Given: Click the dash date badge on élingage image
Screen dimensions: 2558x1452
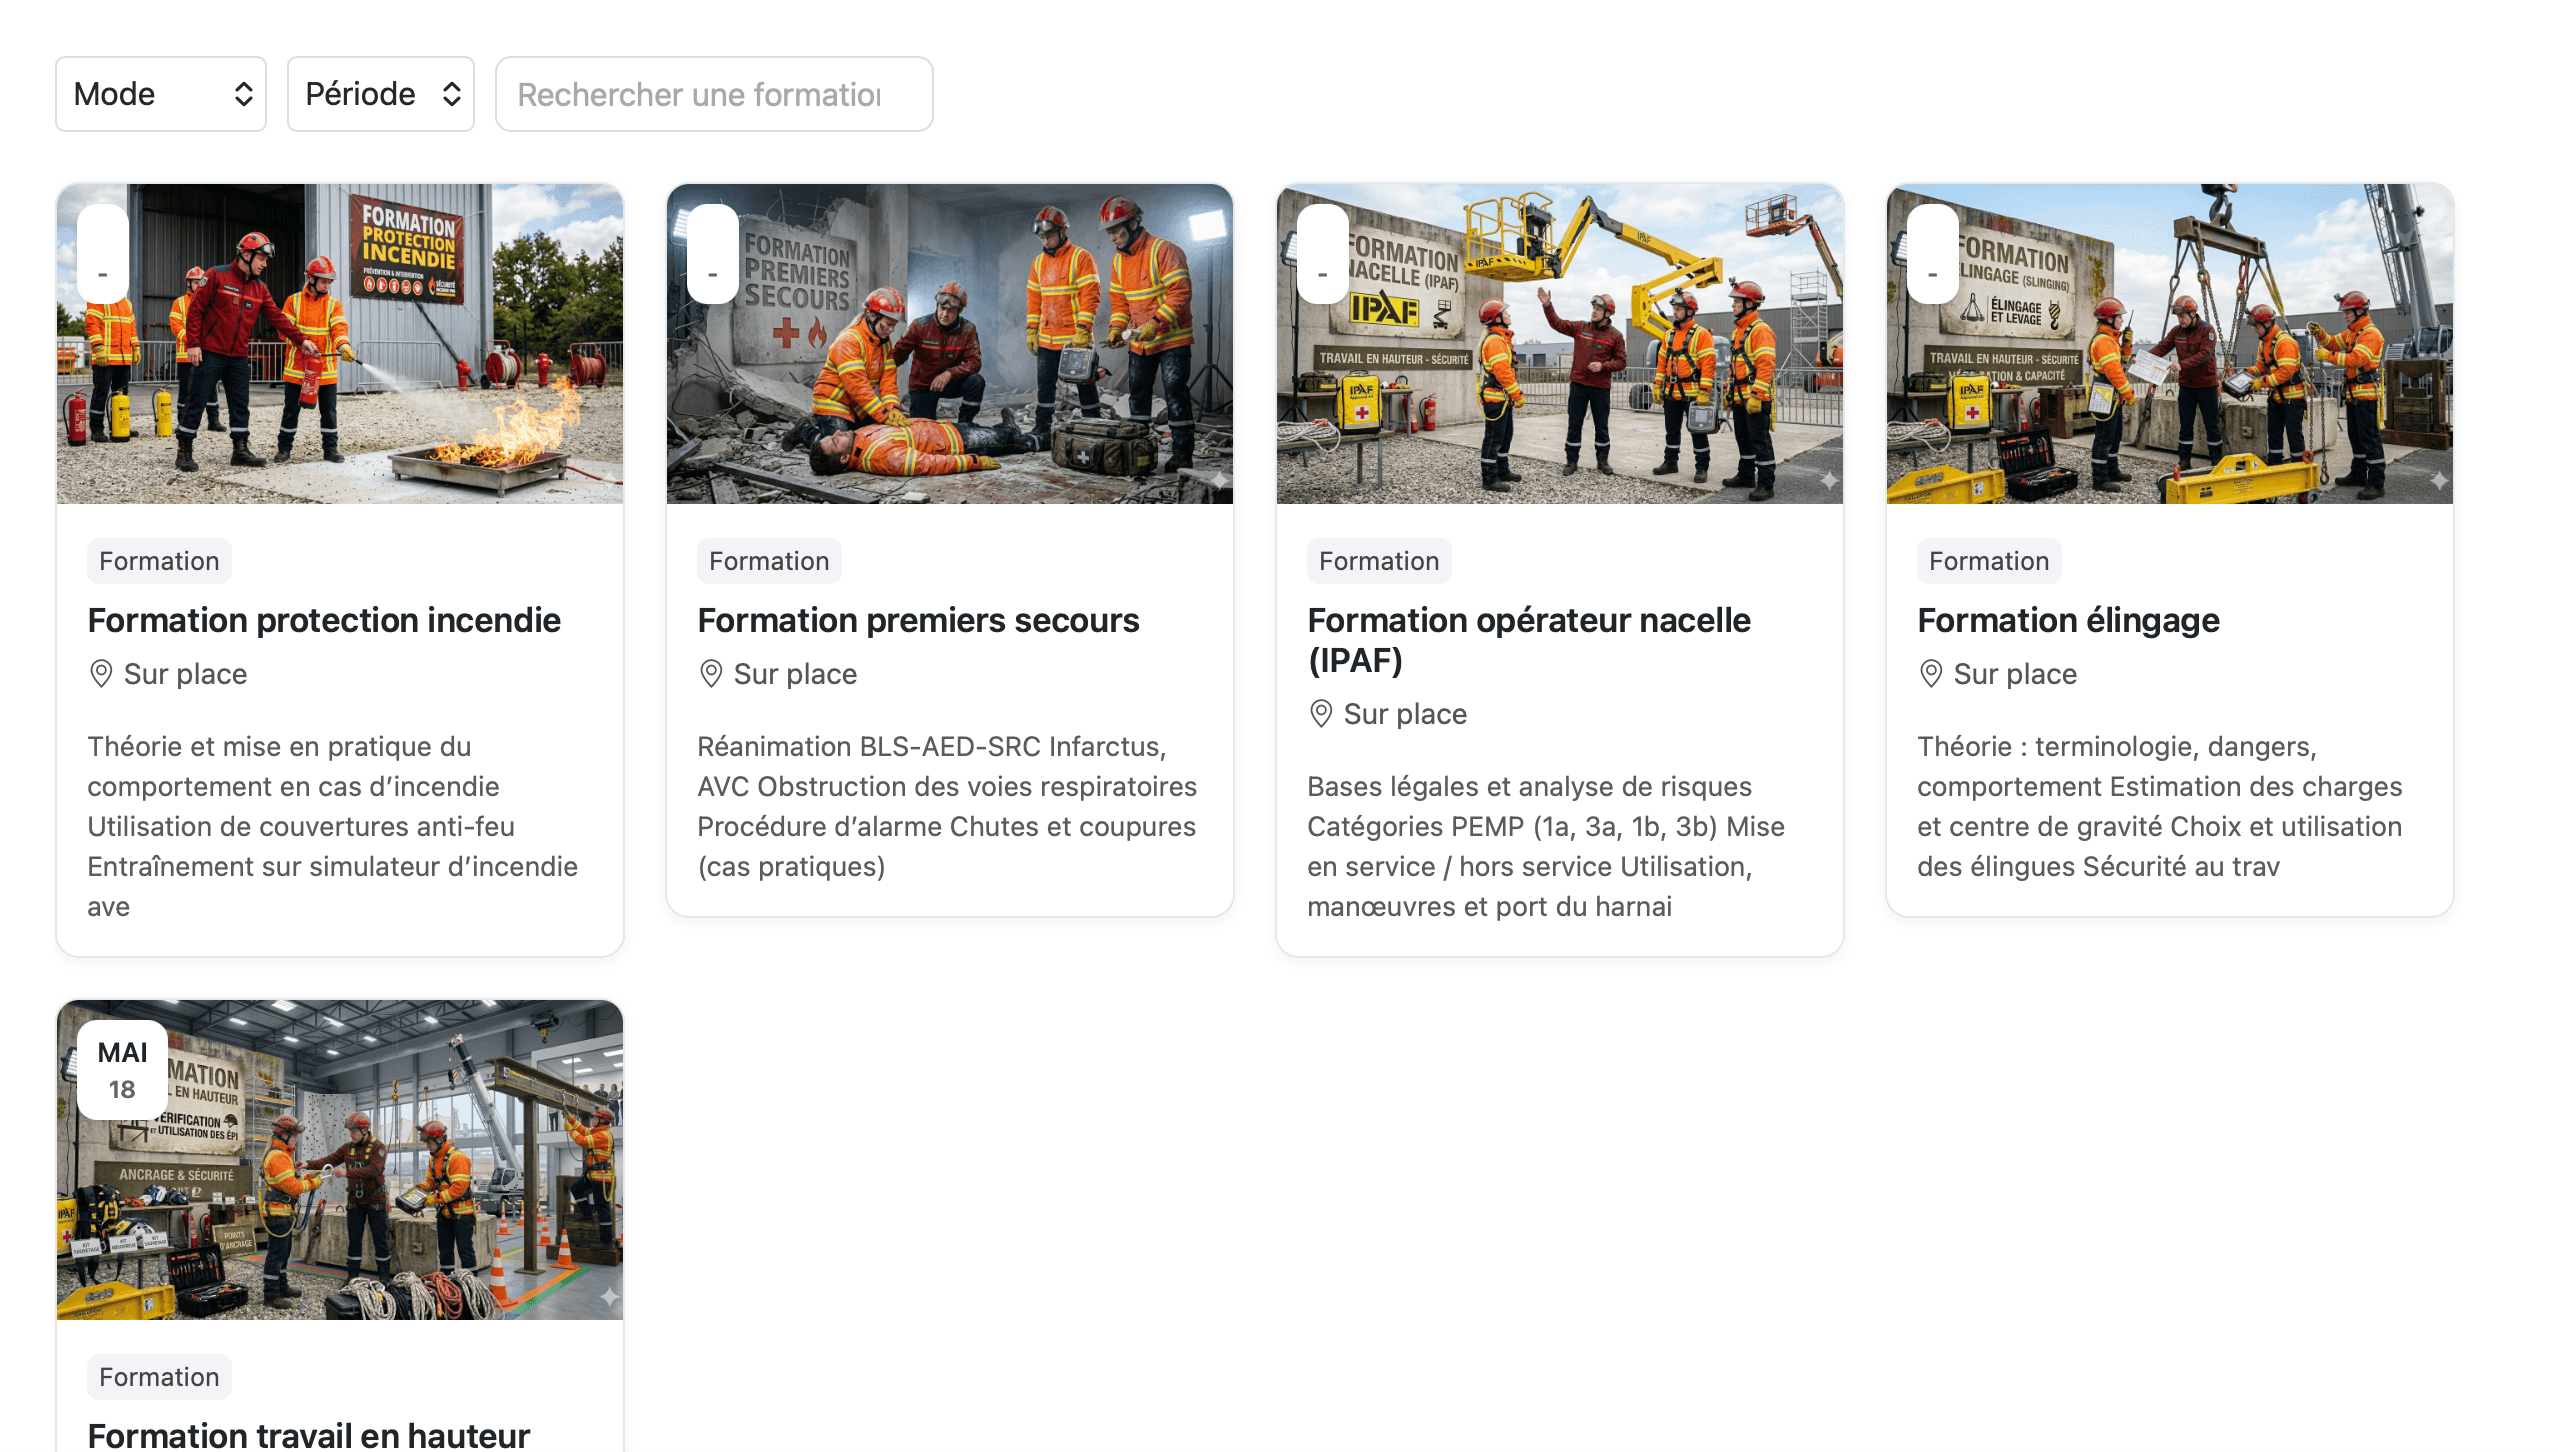Looking at the screenshot, I should [x=1933, y=254].
